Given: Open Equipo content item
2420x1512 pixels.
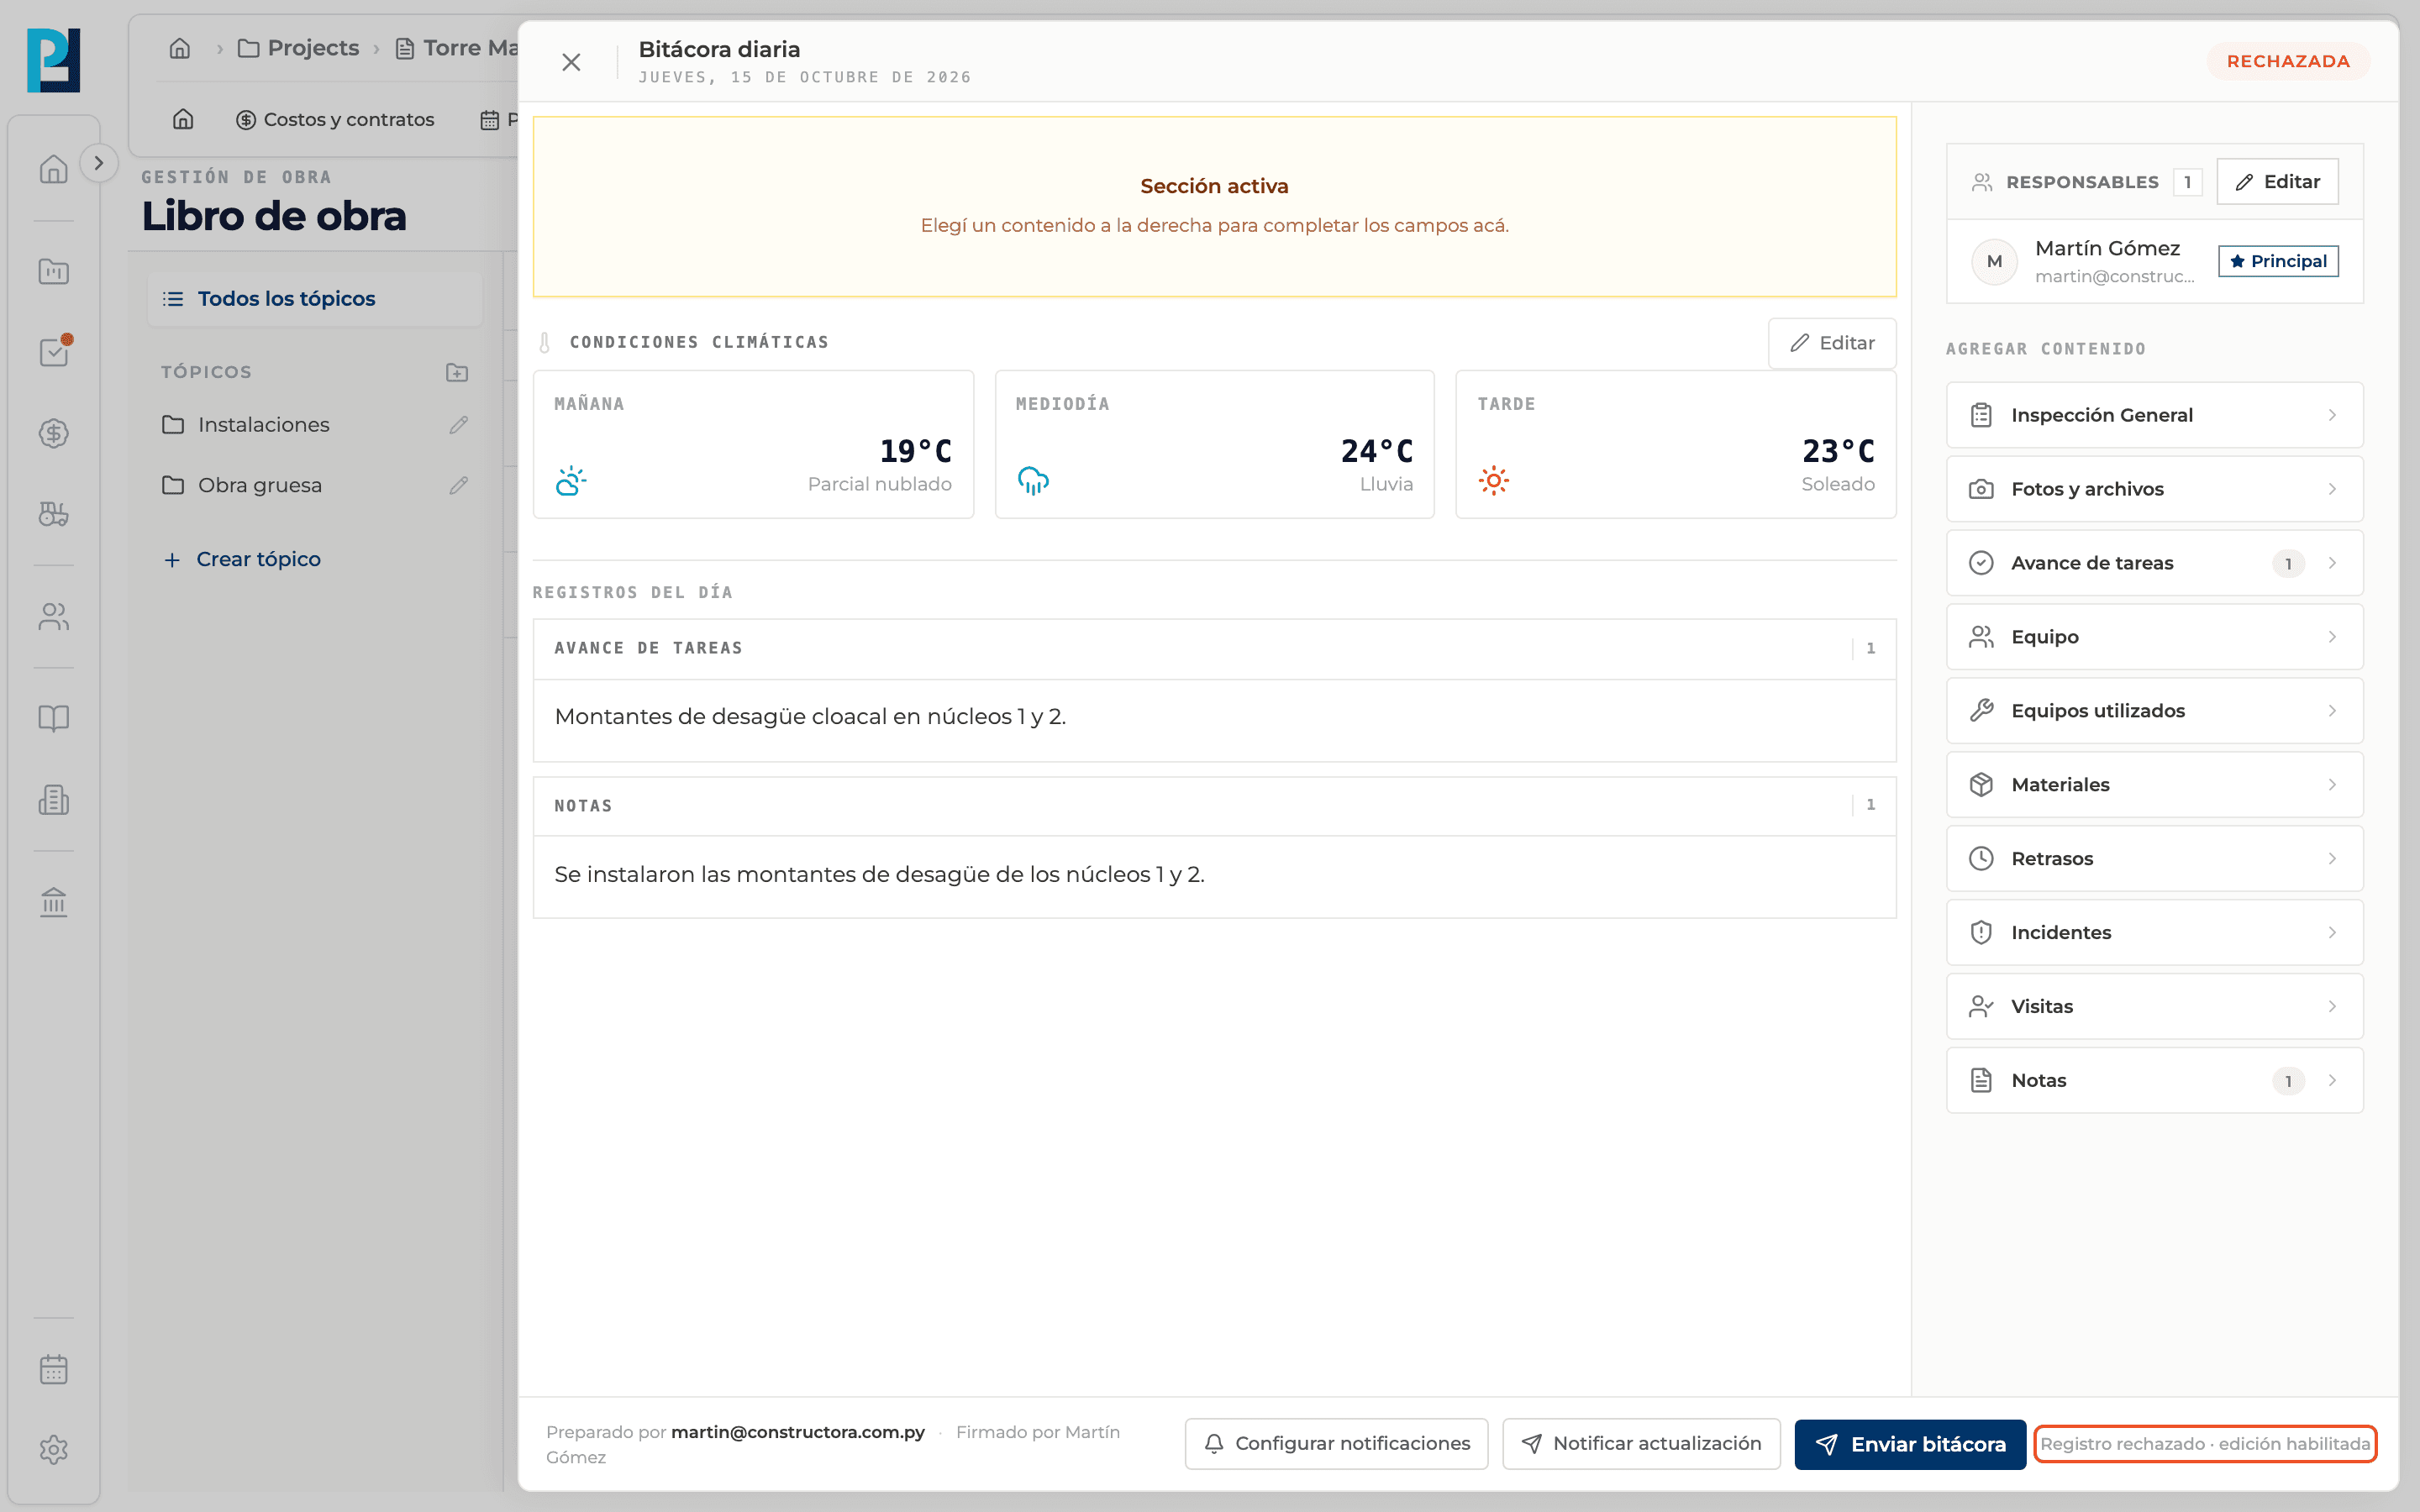Looking at the screenshot, I should click(2154, 637).
